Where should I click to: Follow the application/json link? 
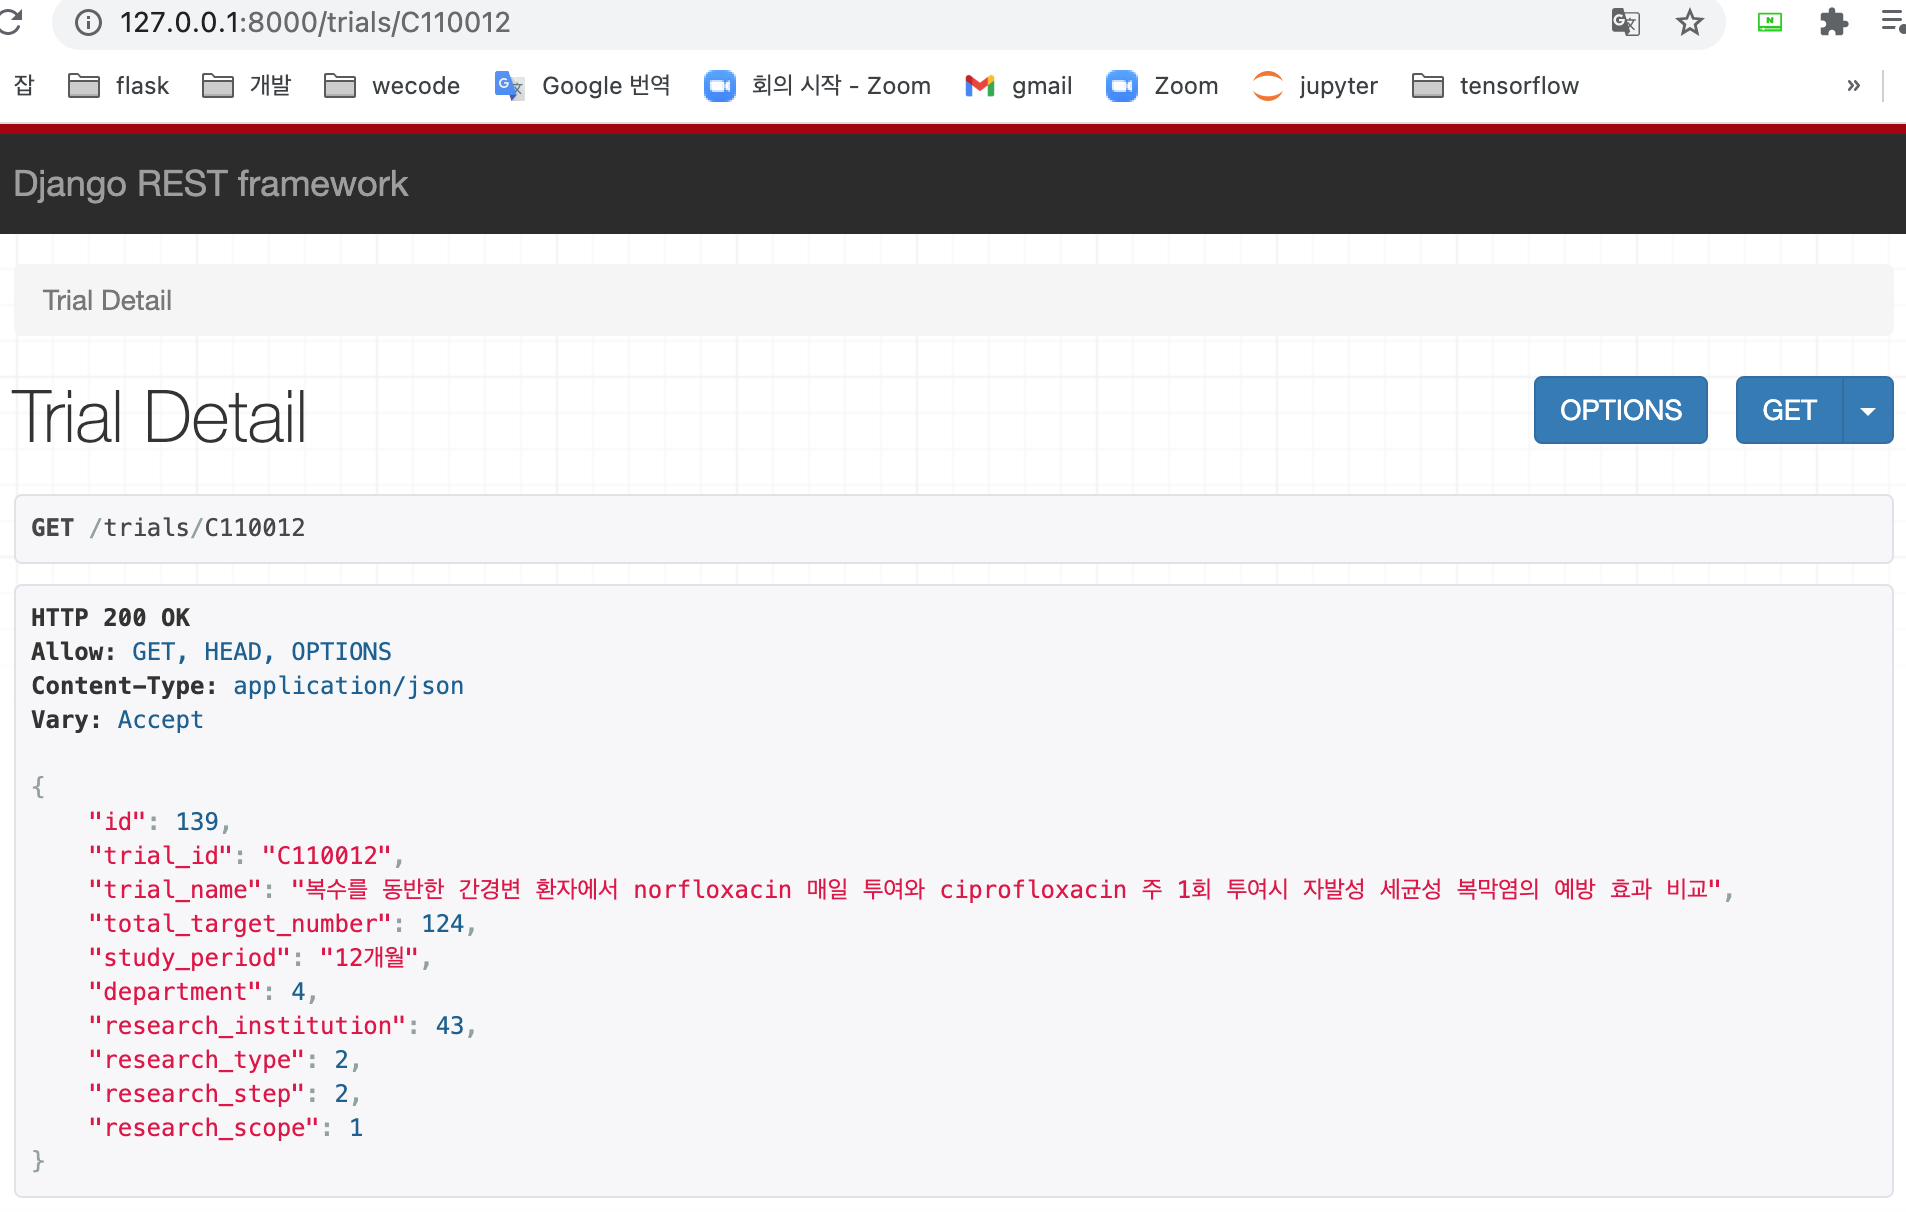tap(347, 685)
